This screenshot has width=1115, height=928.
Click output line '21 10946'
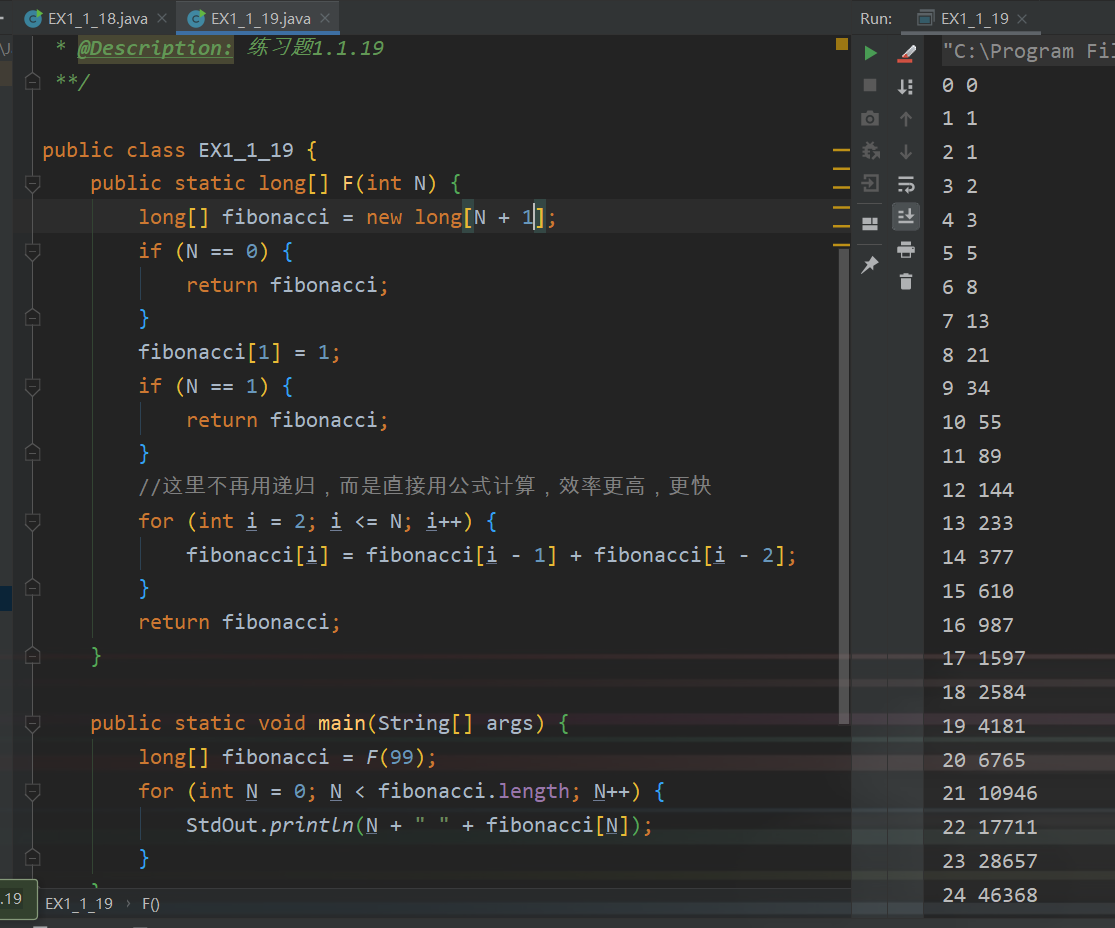[x=990, y=793]
